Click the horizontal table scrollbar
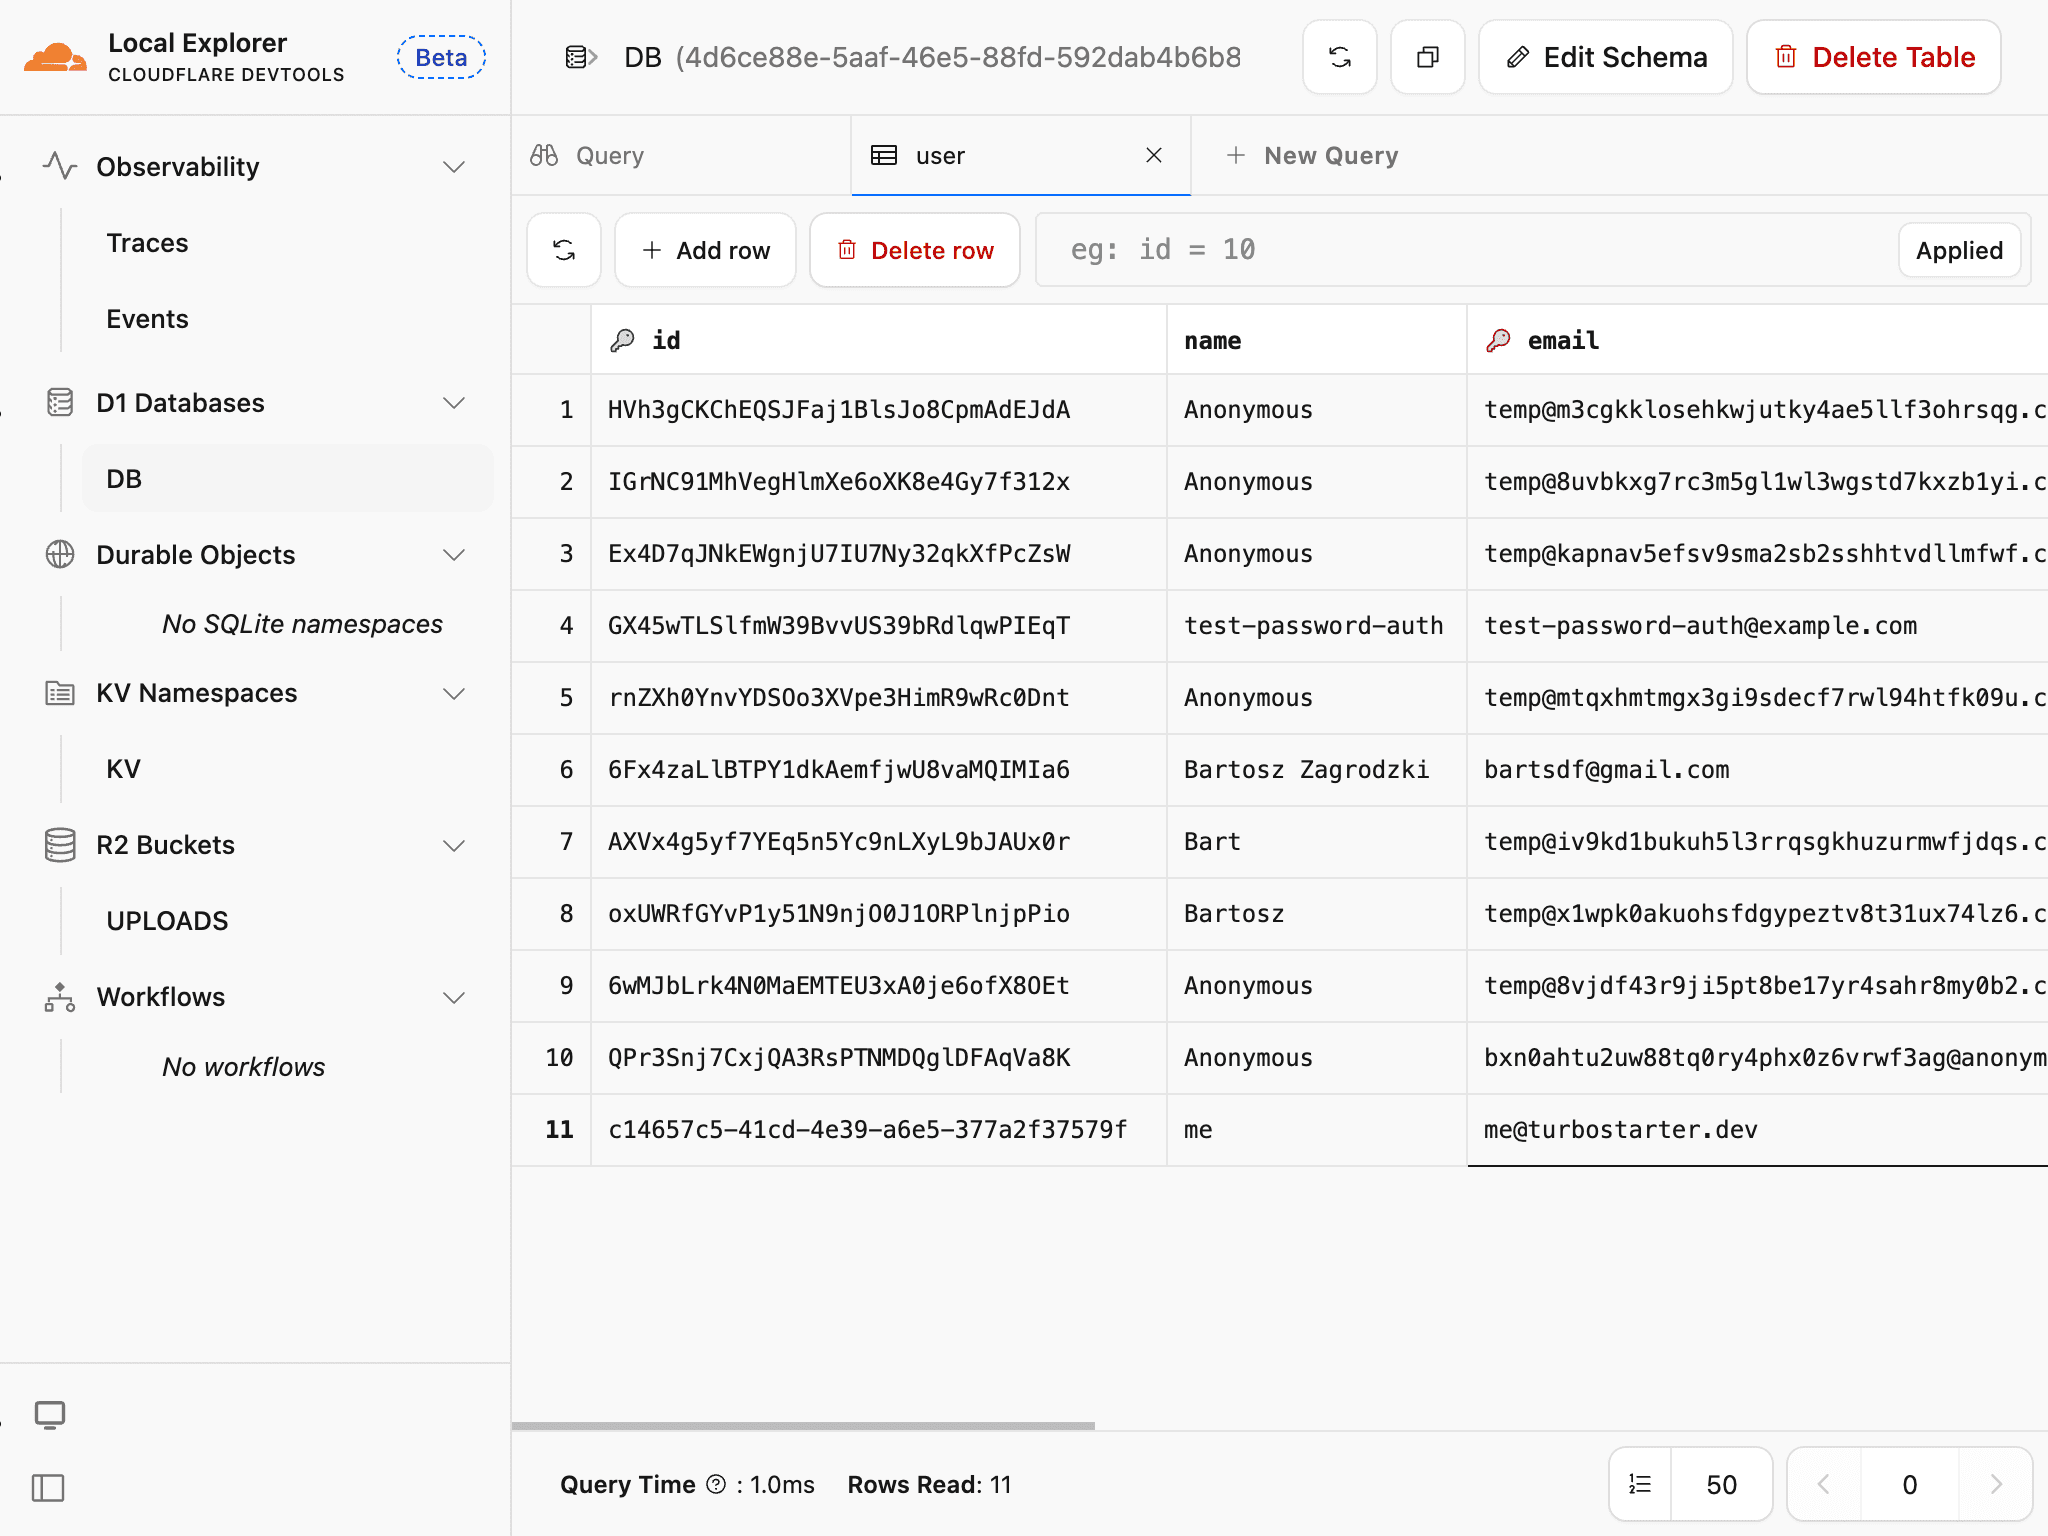This screenshot has height=1536, width=2048. pyautogui.click(x=803, y=1425)
